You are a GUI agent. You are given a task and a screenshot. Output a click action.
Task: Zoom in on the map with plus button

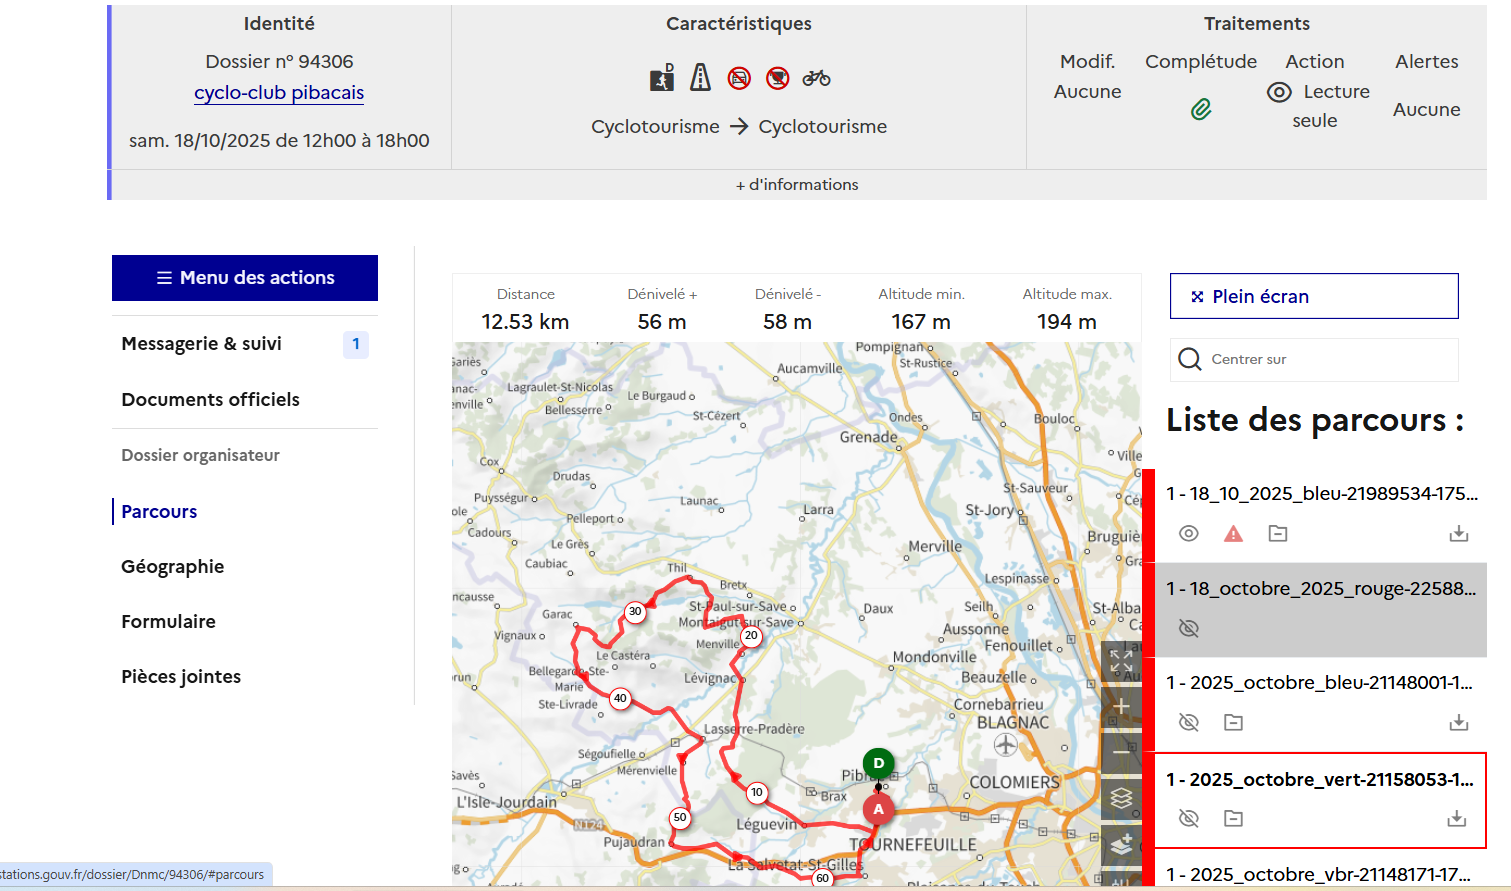tap(1121, 706)
